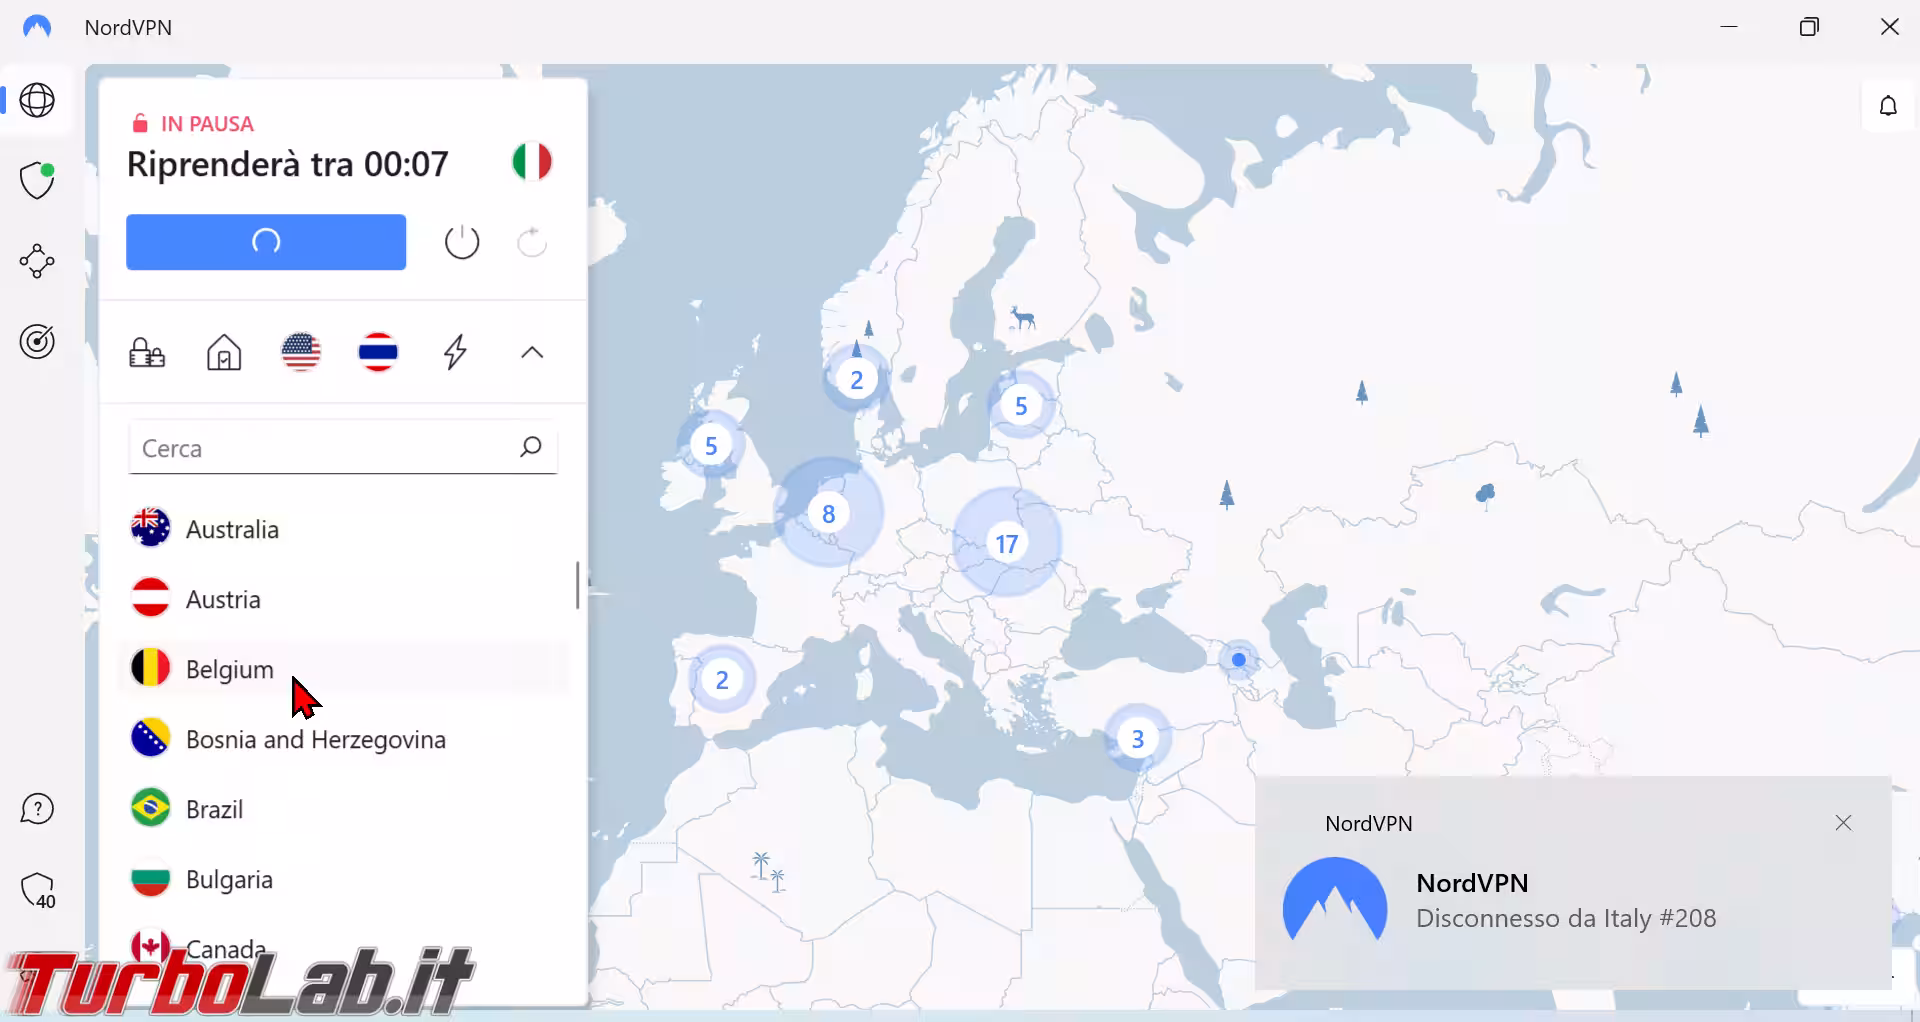This screenshot has height=1022, width=1920.
Task: Open the globe VPN map sidebar tab
Action: [x=37, y=100]
